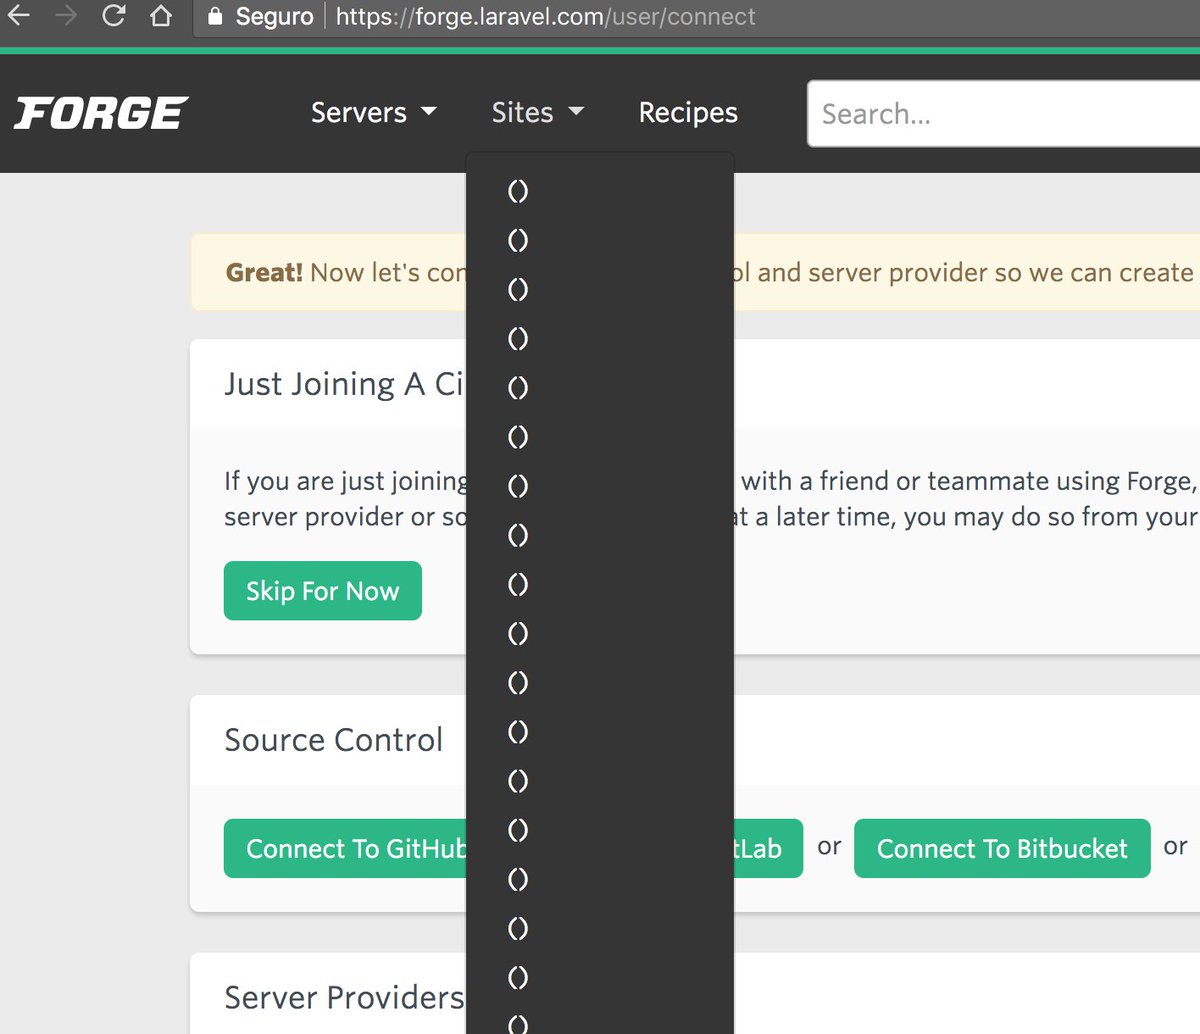Click Connect To Bitbucket button
Image resolution: width=1200 pixels, height=1034 pixels.
1002,848
